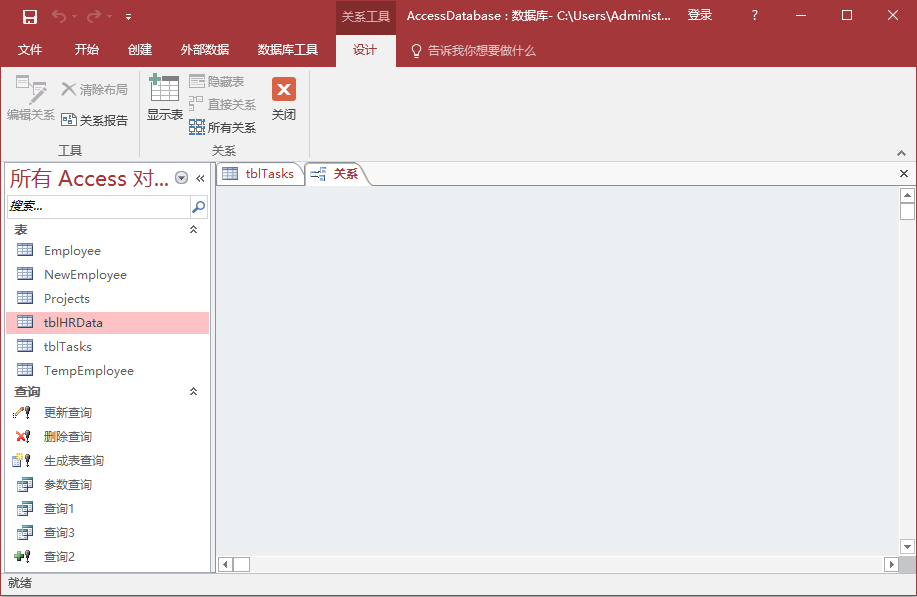Click the Show Table (显示表) icon
The image size is (917, 597).
point(164,98)
